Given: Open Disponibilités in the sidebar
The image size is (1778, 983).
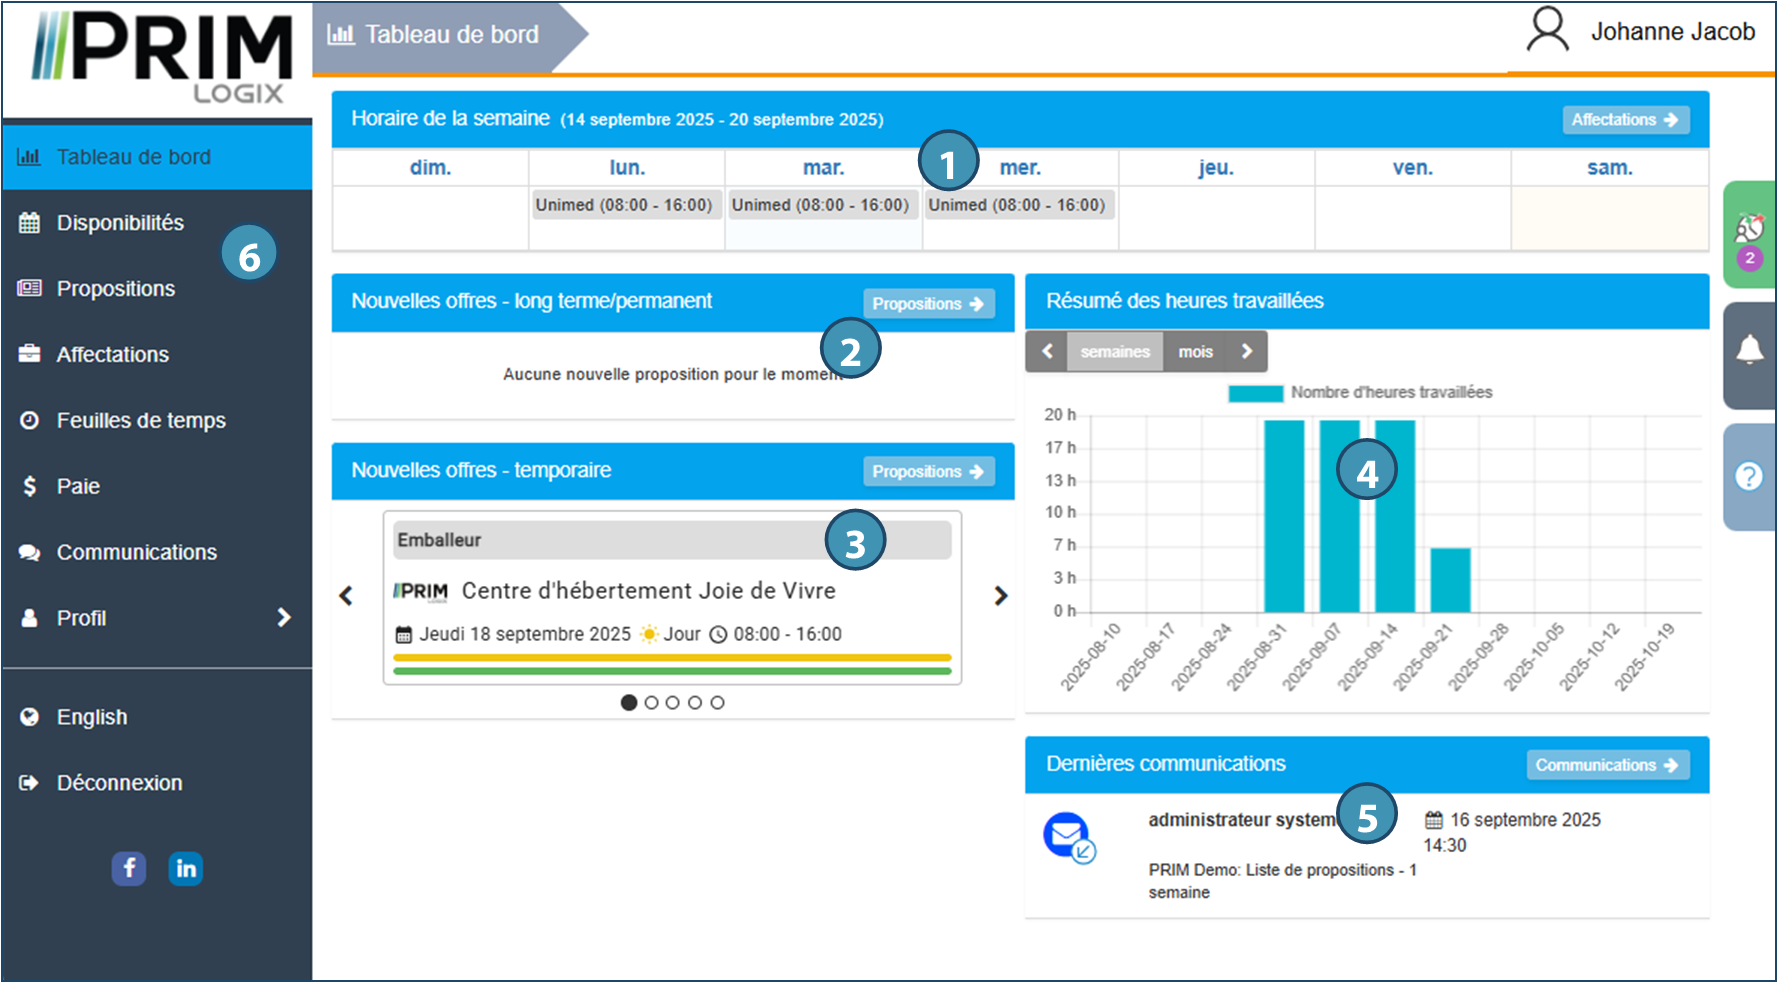Looking at the screenshot, I should (x=120, y=223).
